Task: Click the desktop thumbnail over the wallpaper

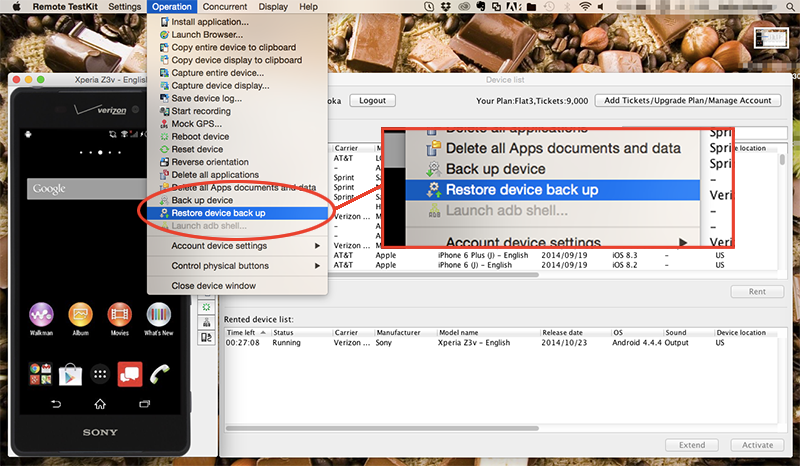Action: 771,38
